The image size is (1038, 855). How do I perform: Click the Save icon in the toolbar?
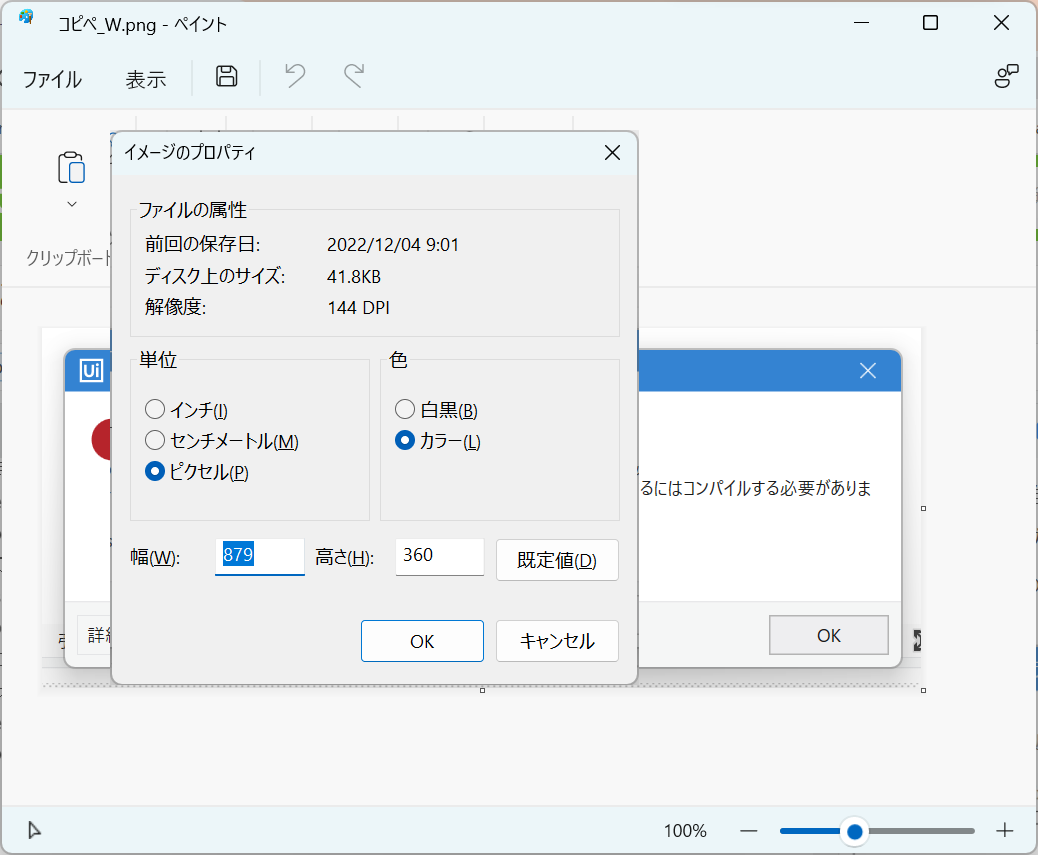[x=225, y=78]
